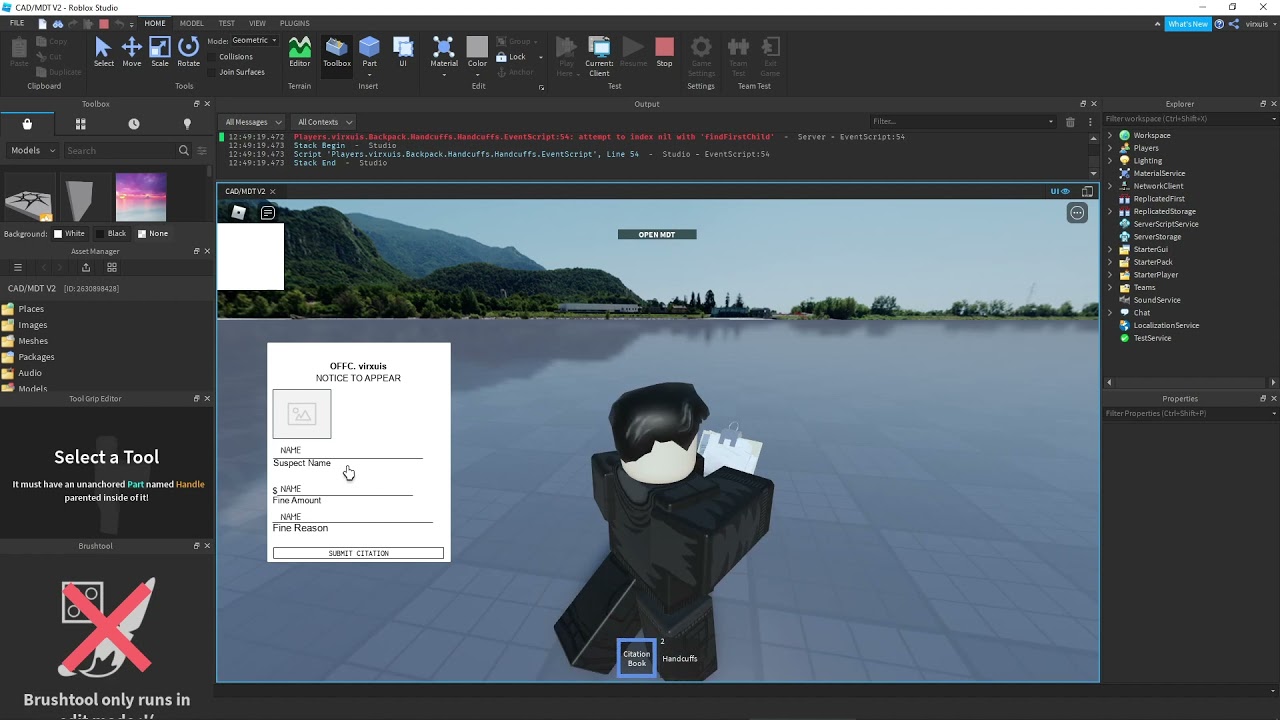Open the Terrain Editor
Viewport: 1280px width, 720px height.
(x=299, y=52)
